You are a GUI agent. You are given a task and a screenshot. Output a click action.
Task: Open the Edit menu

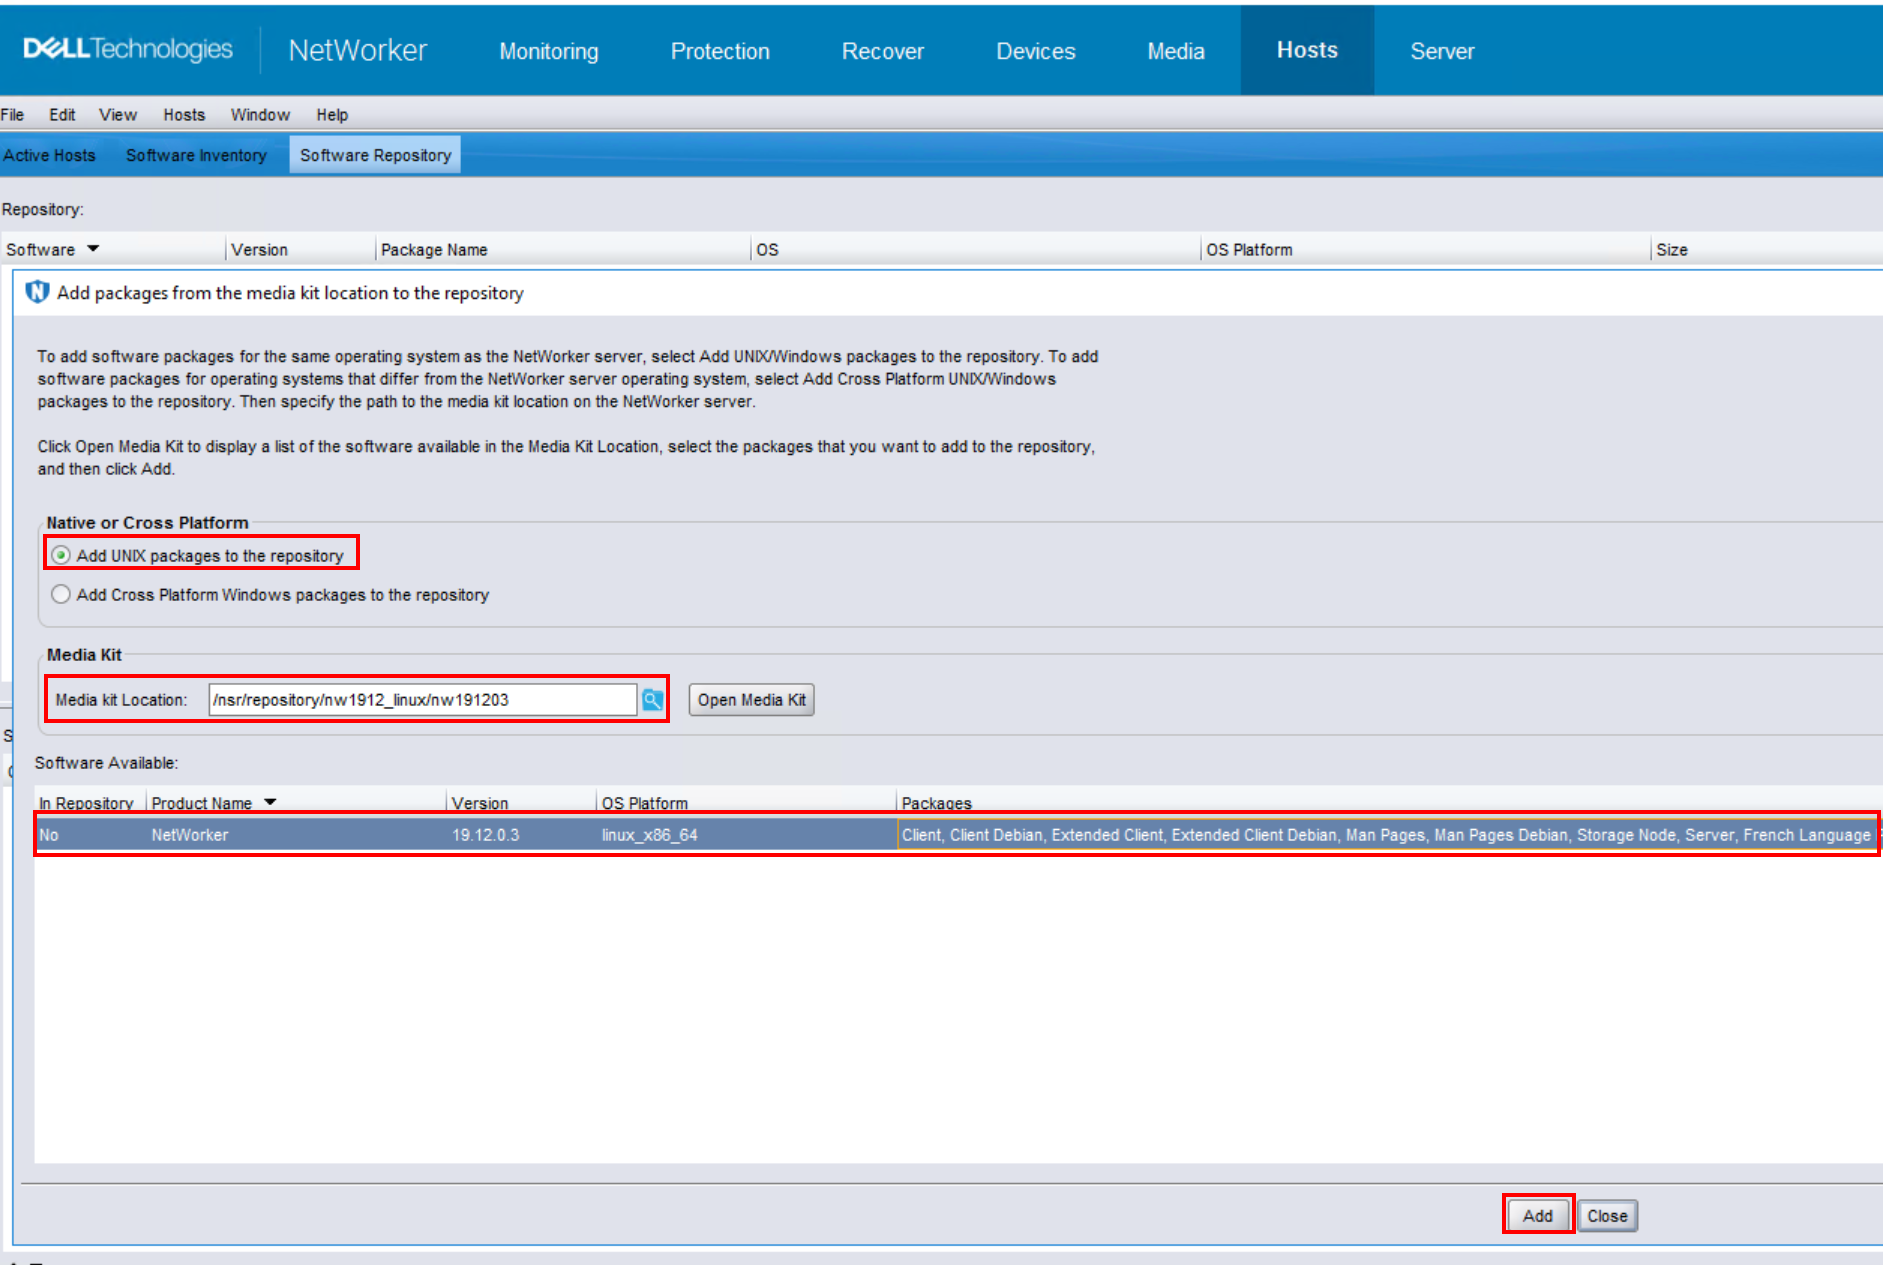62,114
